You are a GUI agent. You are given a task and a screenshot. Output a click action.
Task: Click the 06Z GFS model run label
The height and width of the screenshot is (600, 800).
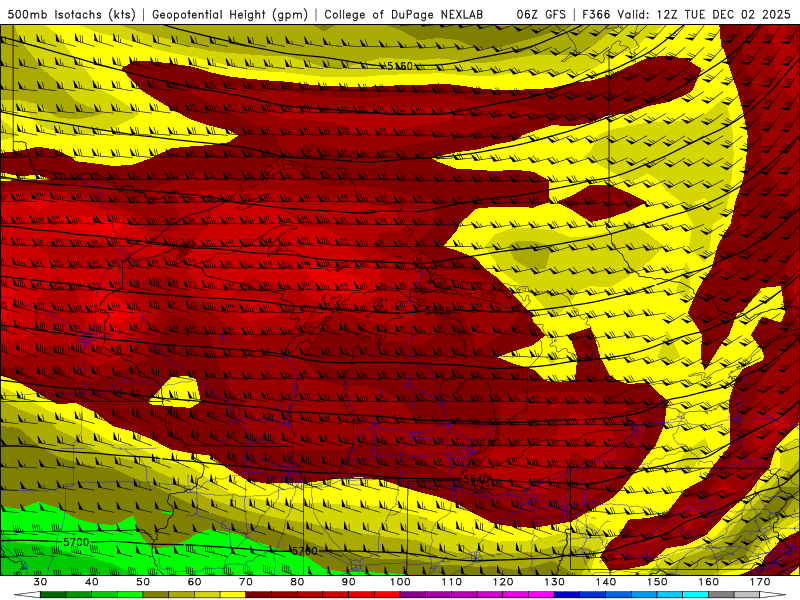click(x=541, y=14)
